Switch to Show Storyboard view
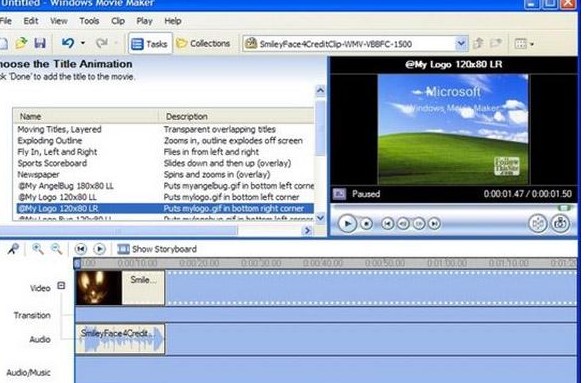Image resolution: width=586 pixels, height=383 pixels. click(x=157, y=249)
